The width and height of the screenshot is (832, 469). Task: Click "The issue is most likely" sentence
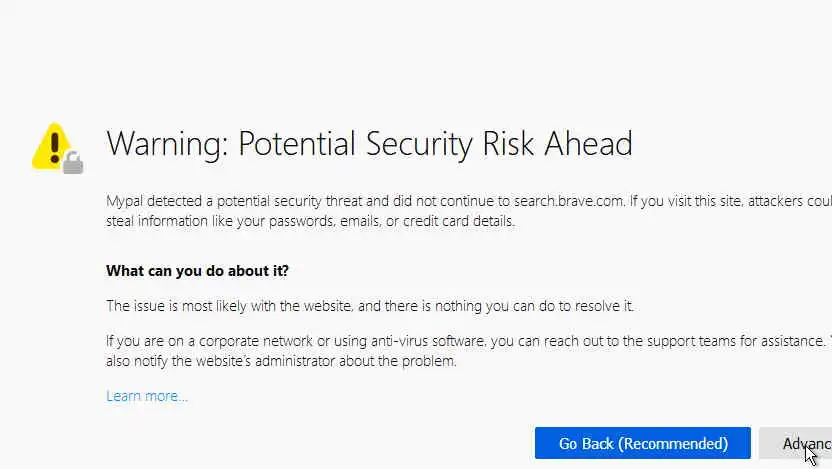coord(182,306)
